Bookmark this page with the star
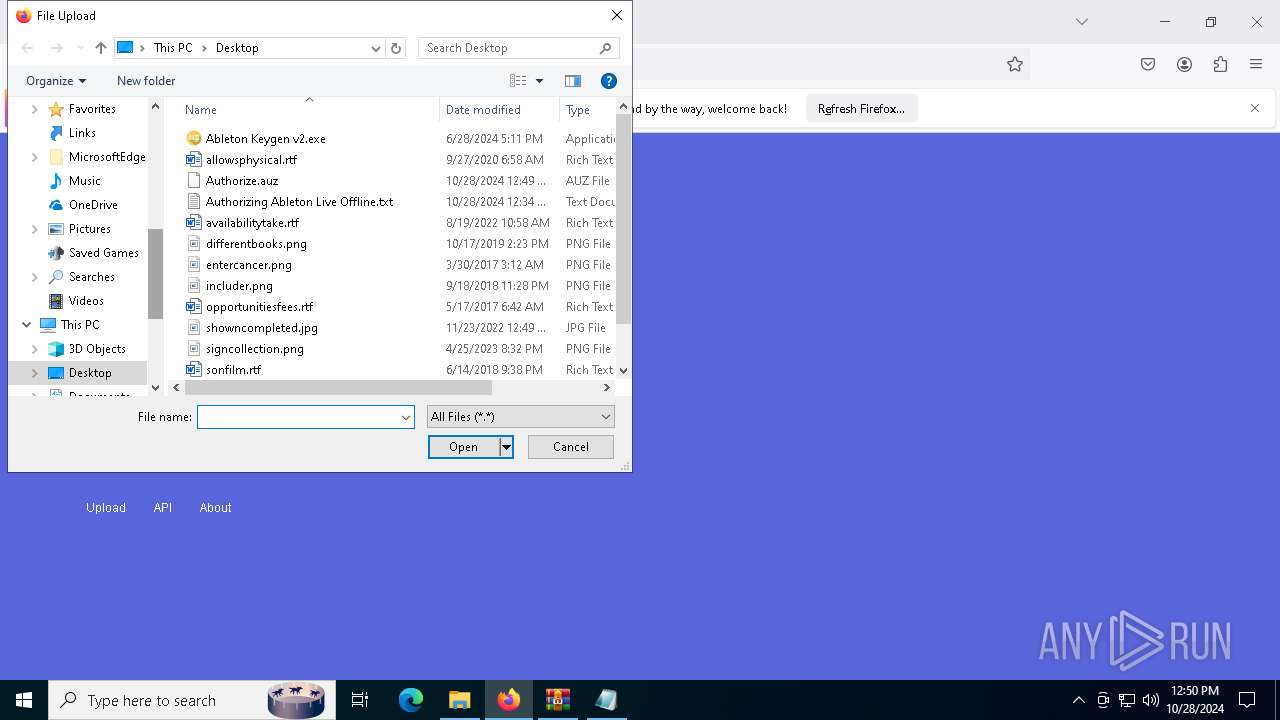Image resolution: width=1280 pixels, height=720 pixels. (x=1015, y=64)
